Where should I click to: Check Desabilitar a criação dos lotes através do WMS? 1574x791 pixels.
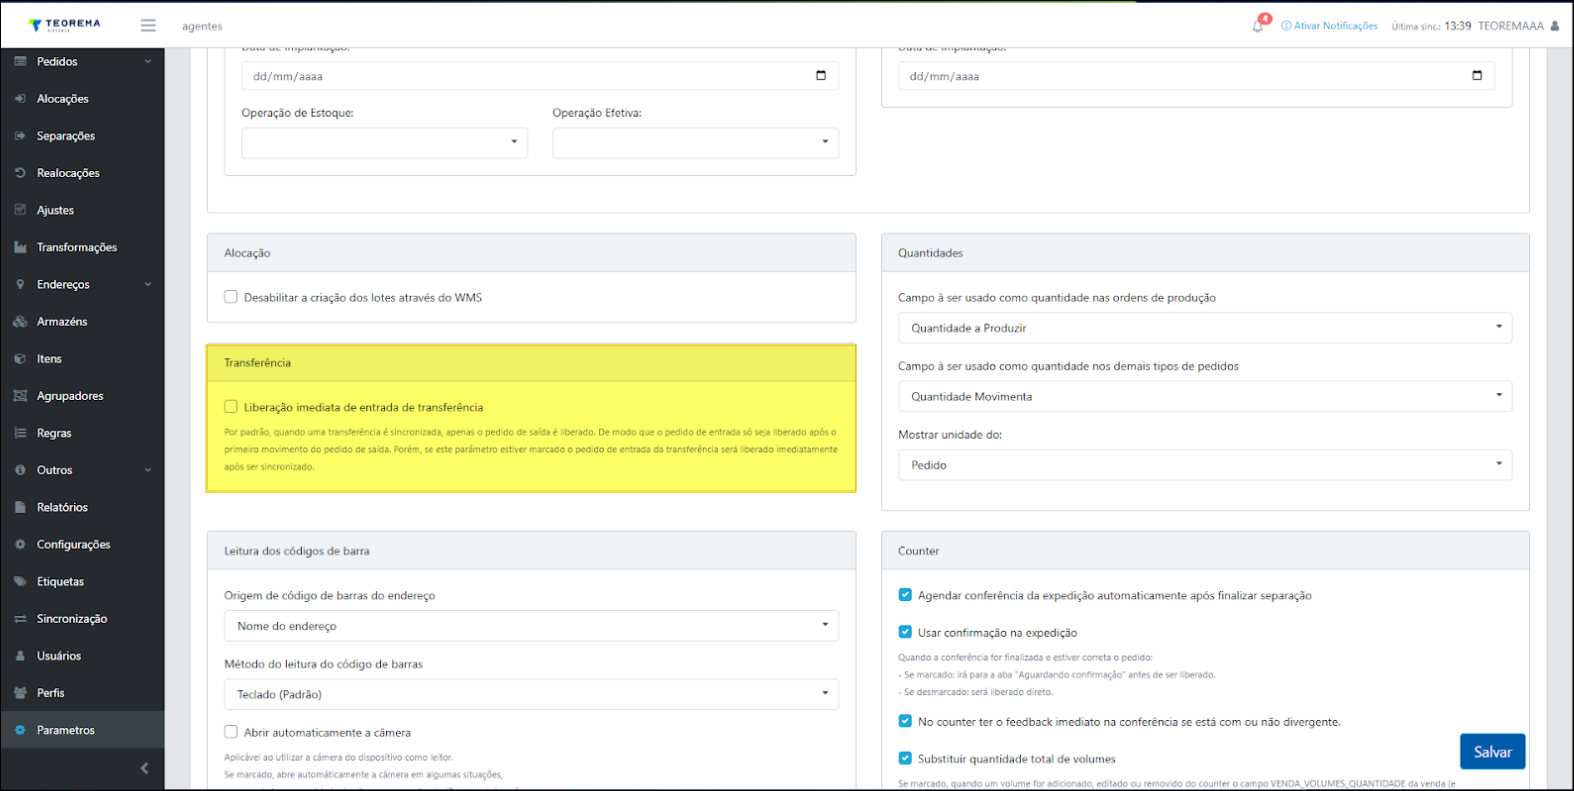point(231,297)
